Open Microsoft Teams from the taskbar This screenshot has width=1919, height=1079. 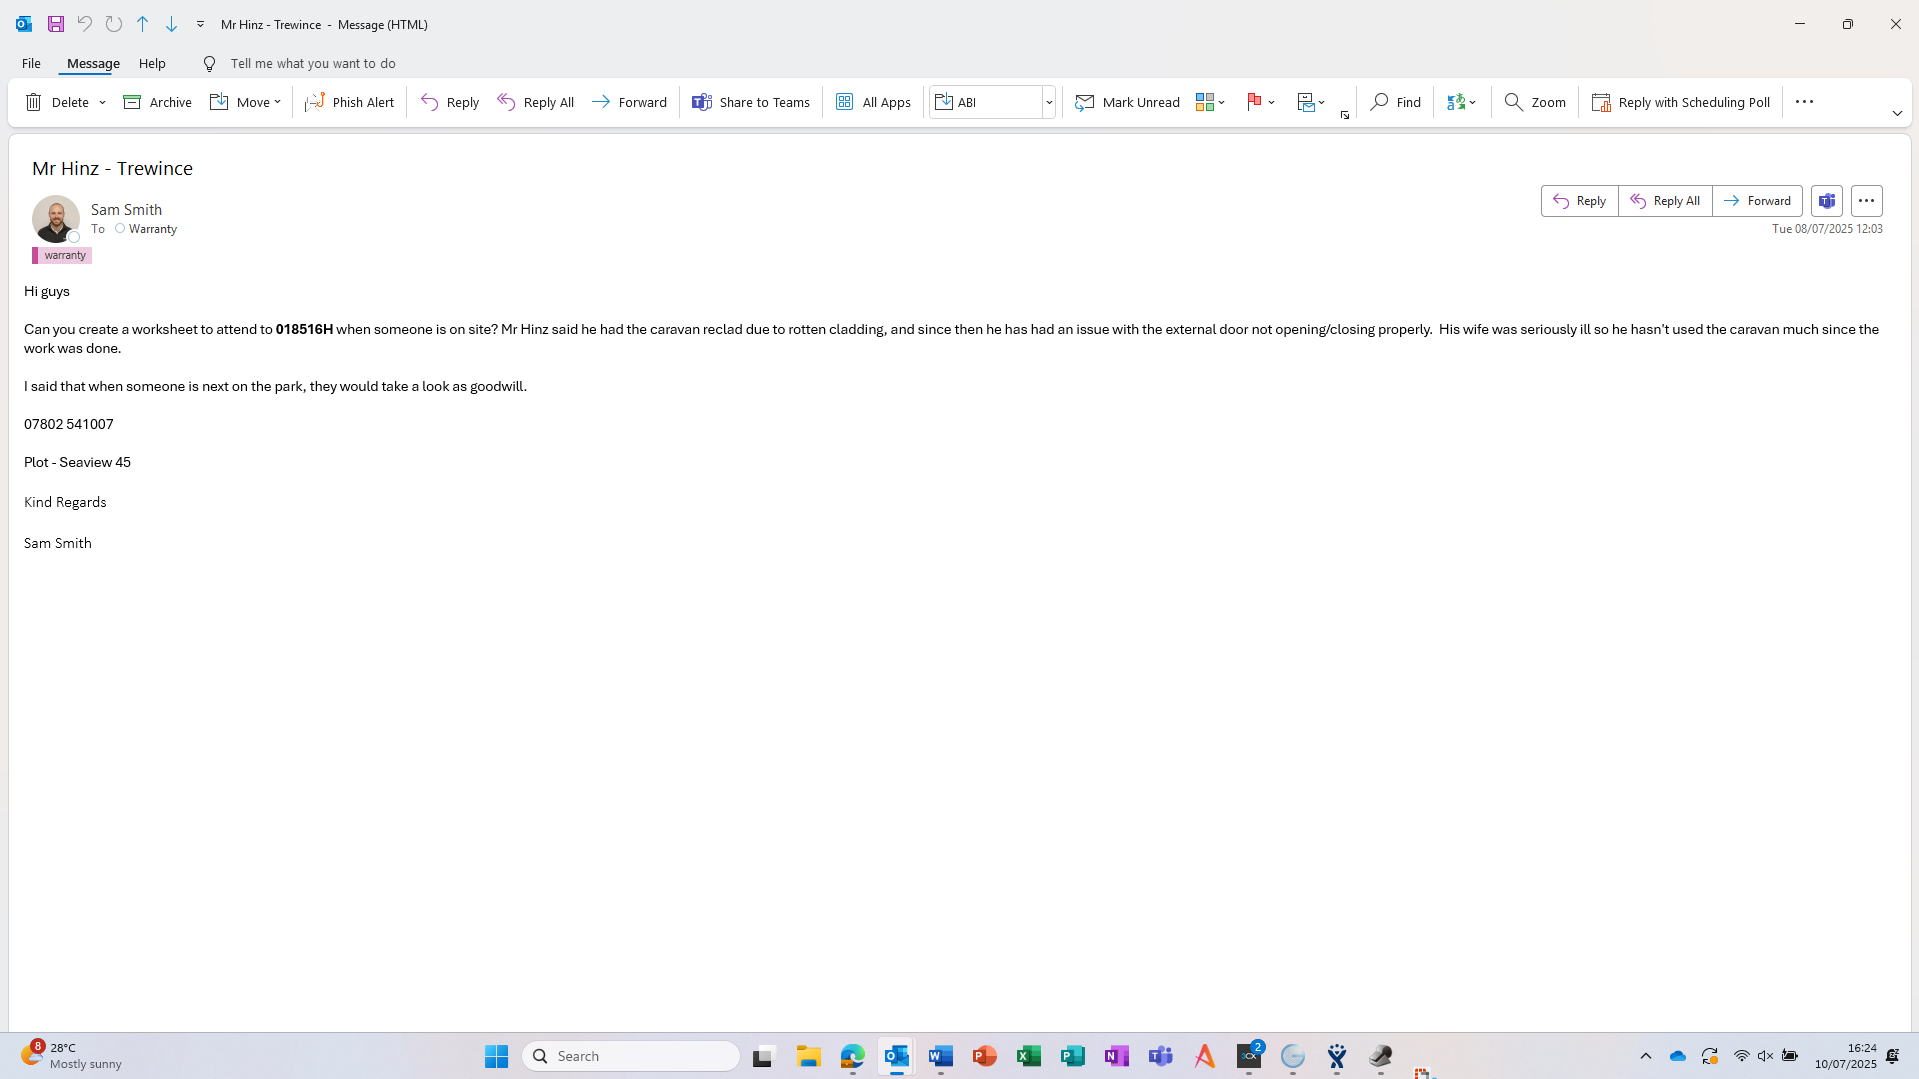coord(1160,1056)
